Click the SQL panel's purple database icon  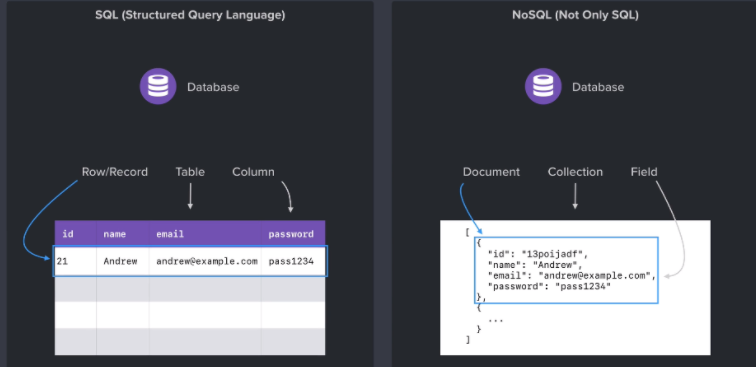(x=158, y=86)
